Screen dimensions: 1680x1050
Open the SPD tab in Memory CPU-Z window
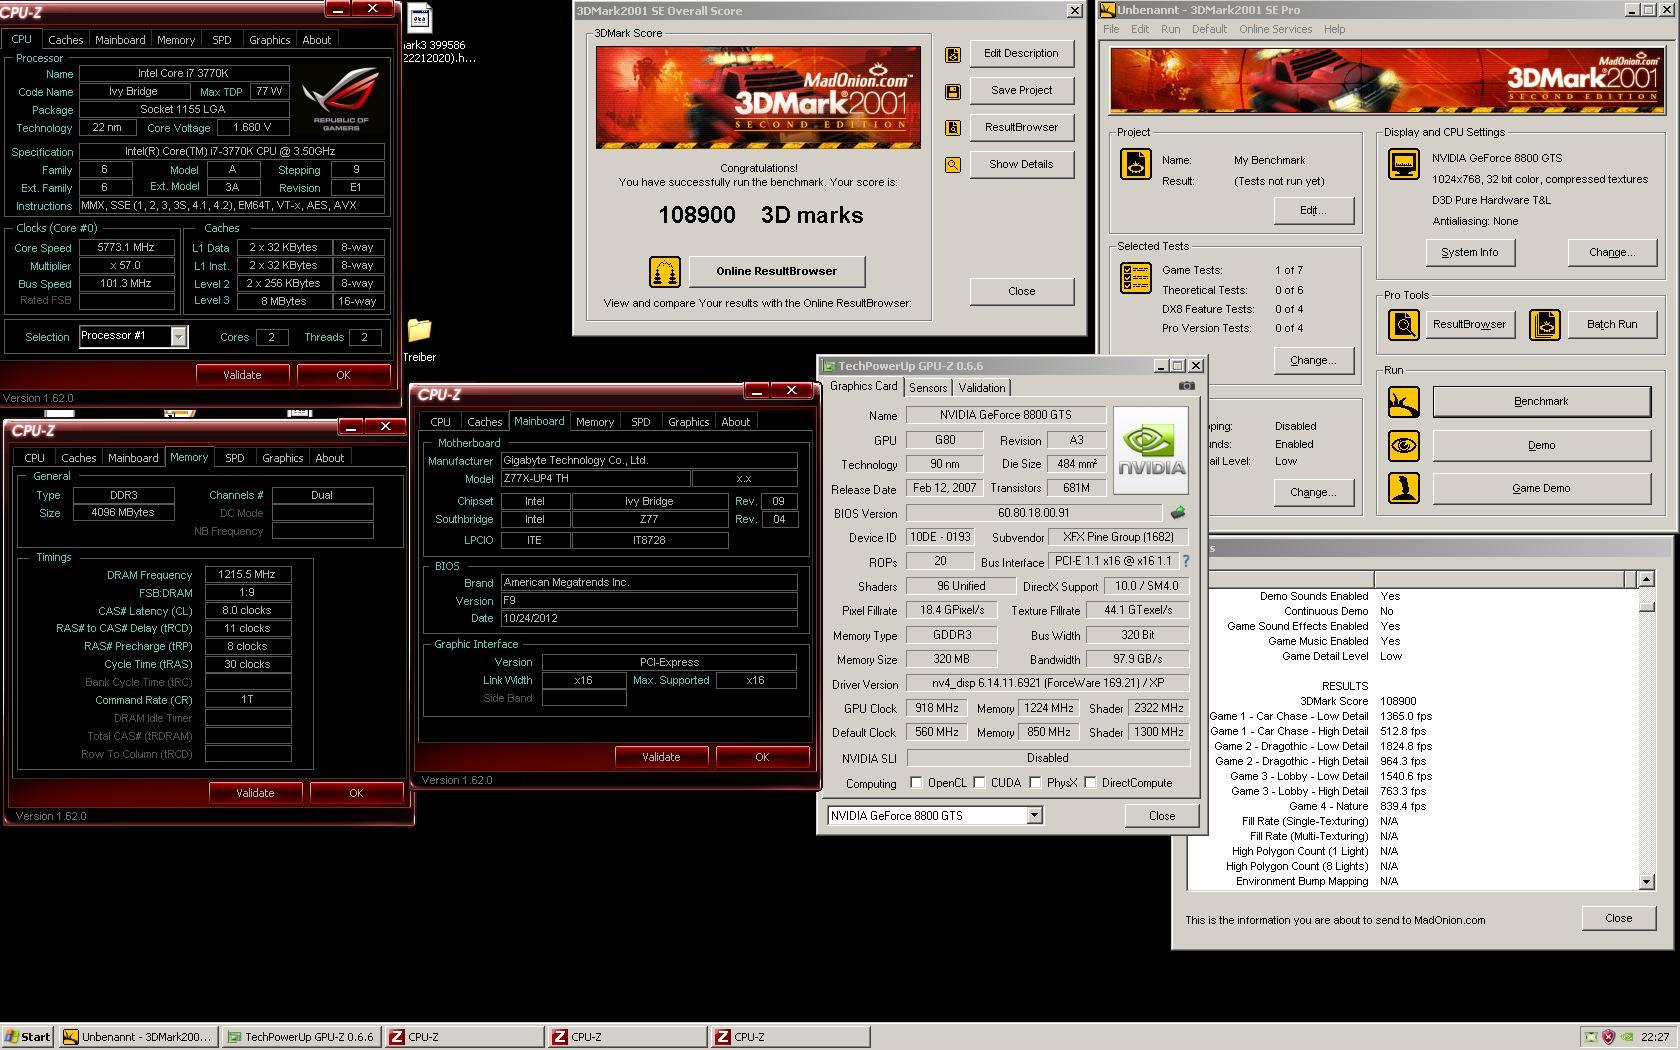coord(235,458)
